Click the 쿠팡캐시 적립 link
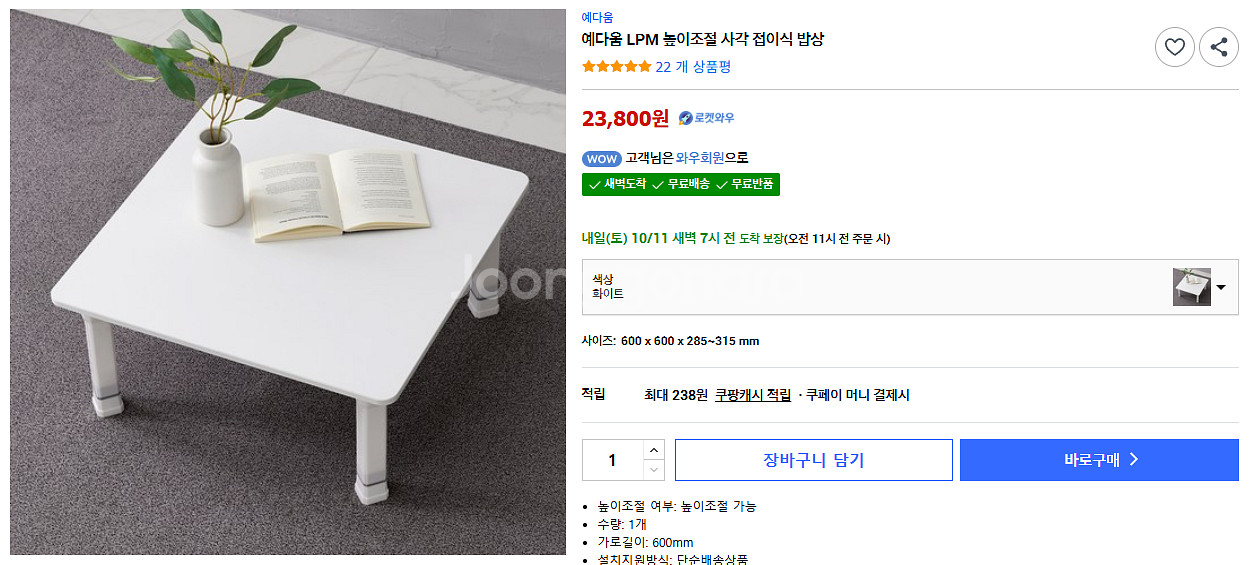The image size is (1249, 565). 752,395
